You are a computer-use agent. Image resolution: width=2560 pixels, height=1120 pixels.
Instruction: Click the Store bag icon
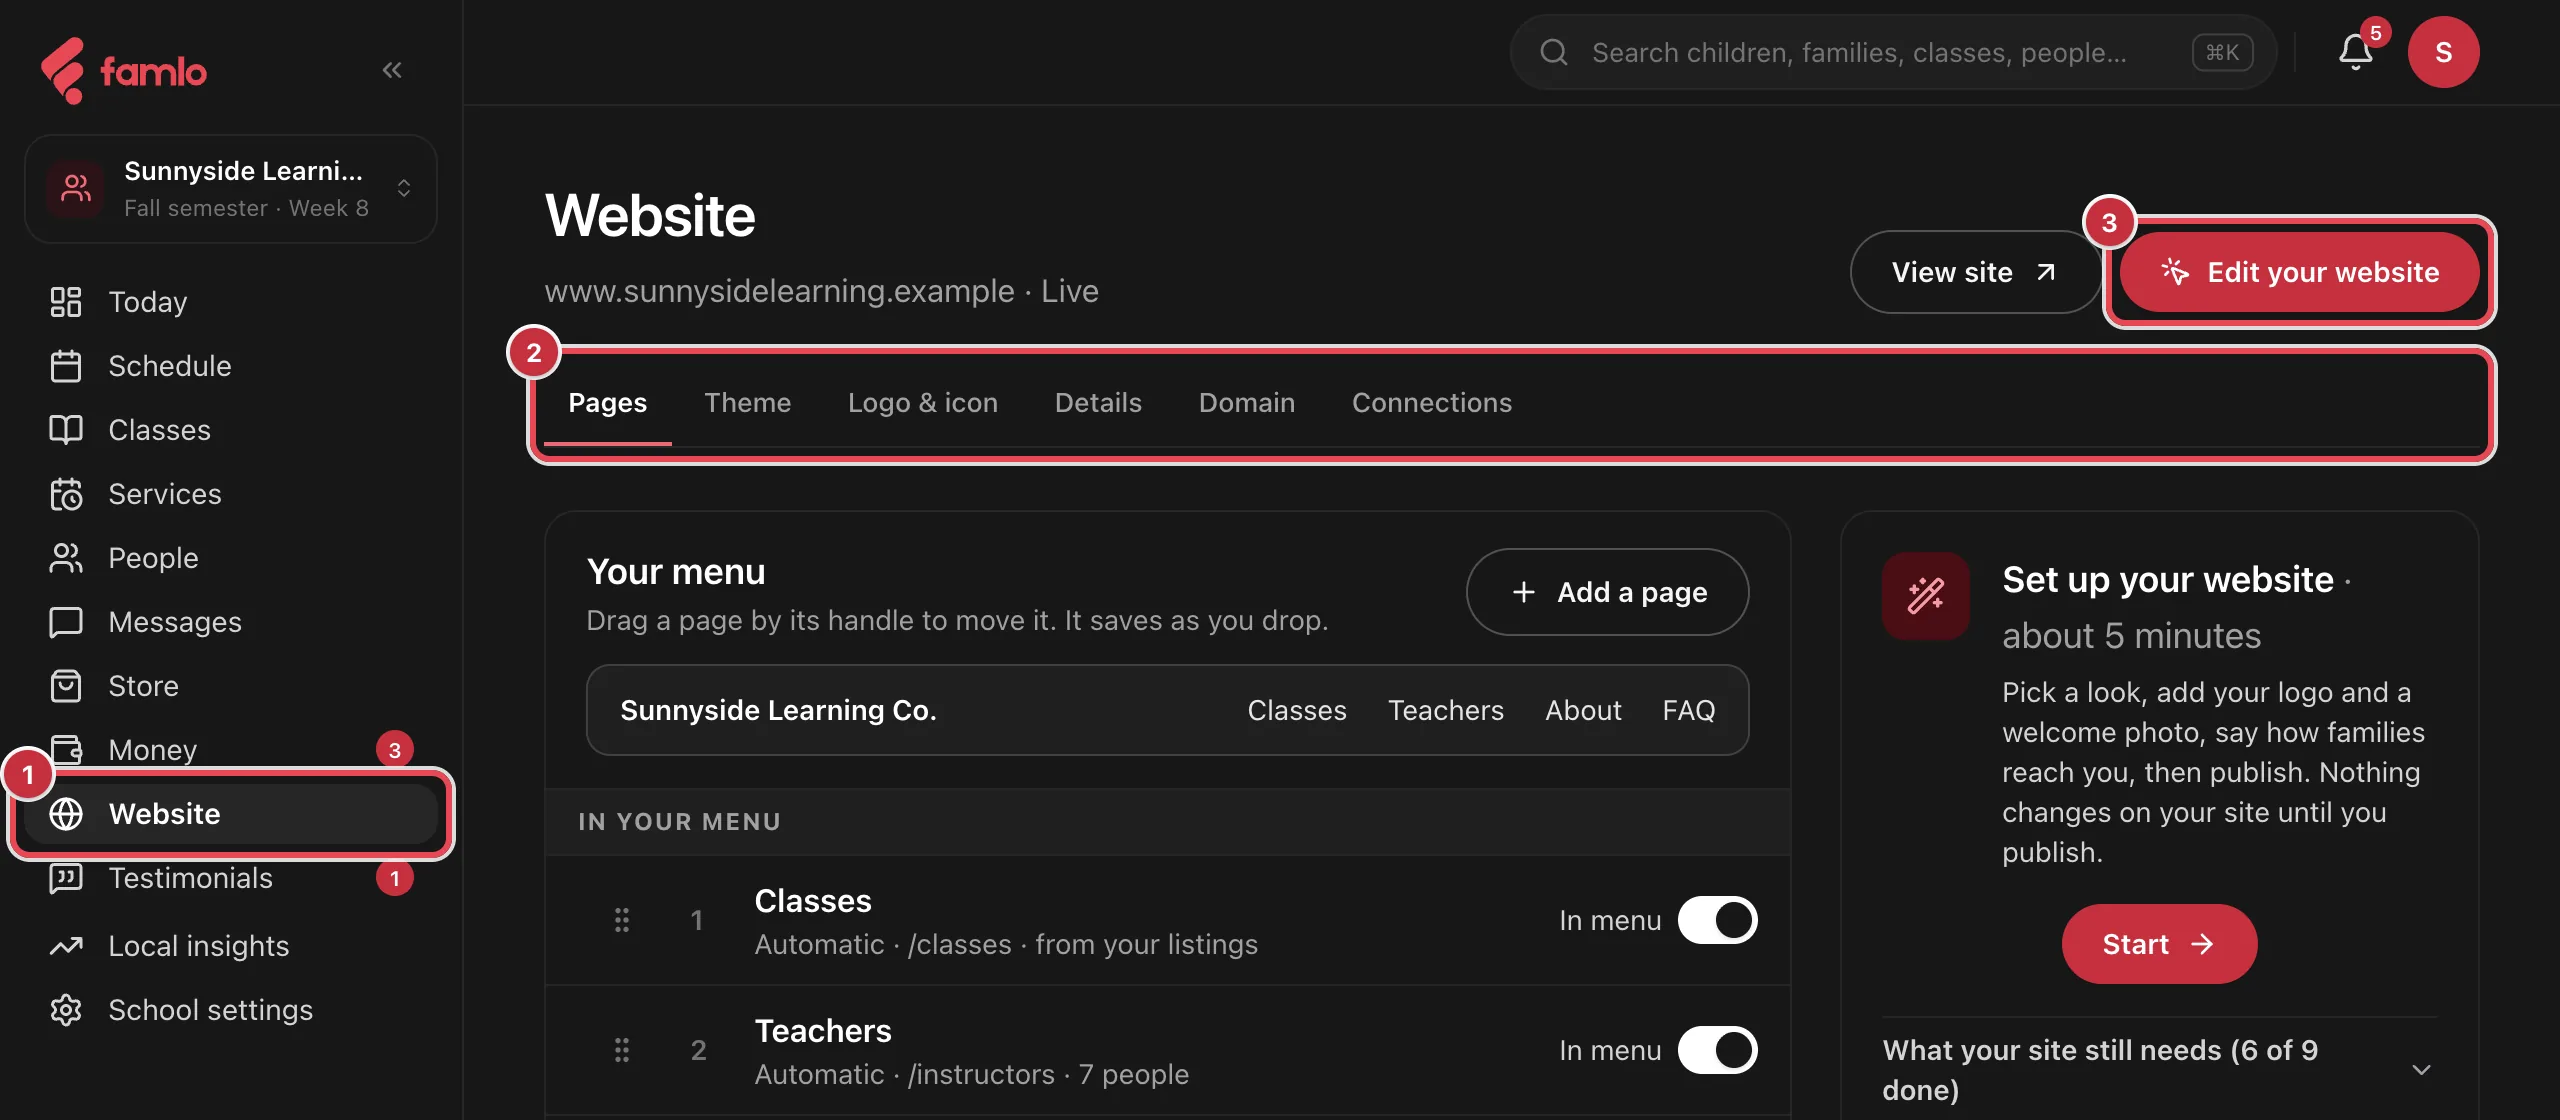click(66, 686)
